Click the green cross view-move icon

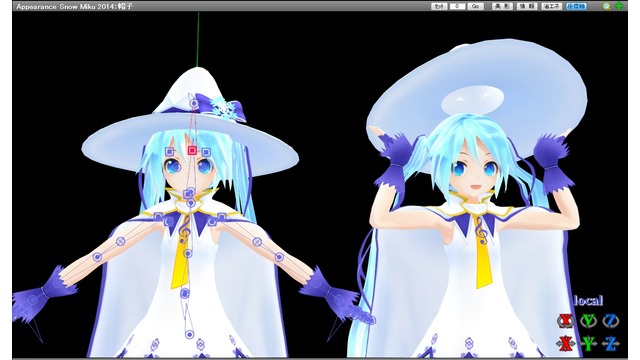pos(620,6)
